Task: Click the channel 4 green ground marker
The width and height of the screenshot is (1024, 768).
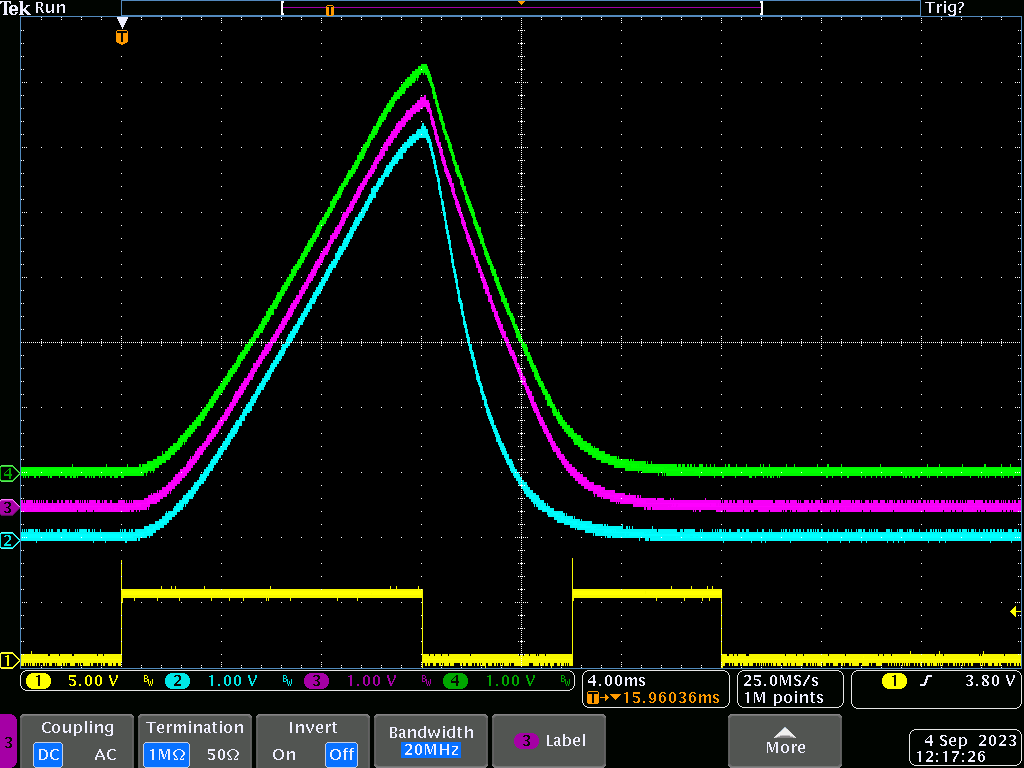Action: click(9, 472)
